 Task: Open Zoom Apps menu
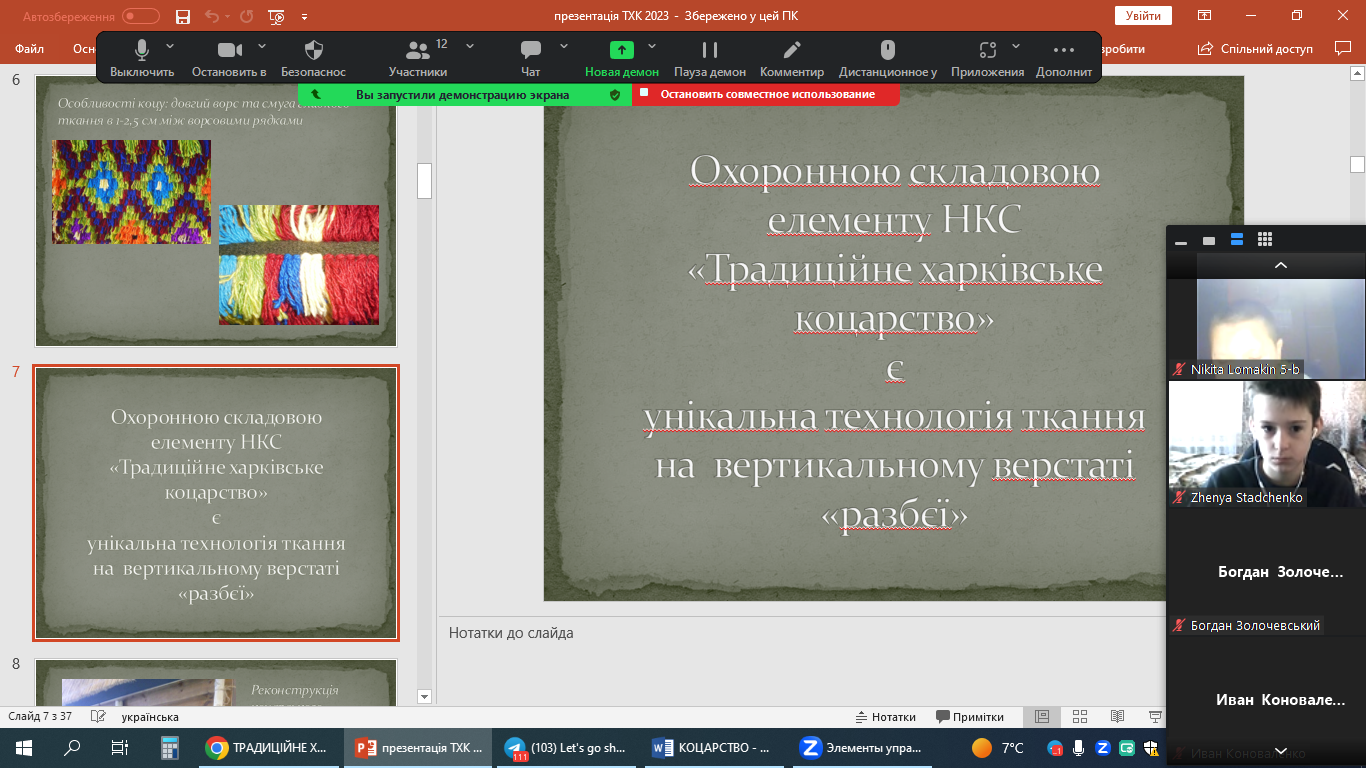coord(988,58)
